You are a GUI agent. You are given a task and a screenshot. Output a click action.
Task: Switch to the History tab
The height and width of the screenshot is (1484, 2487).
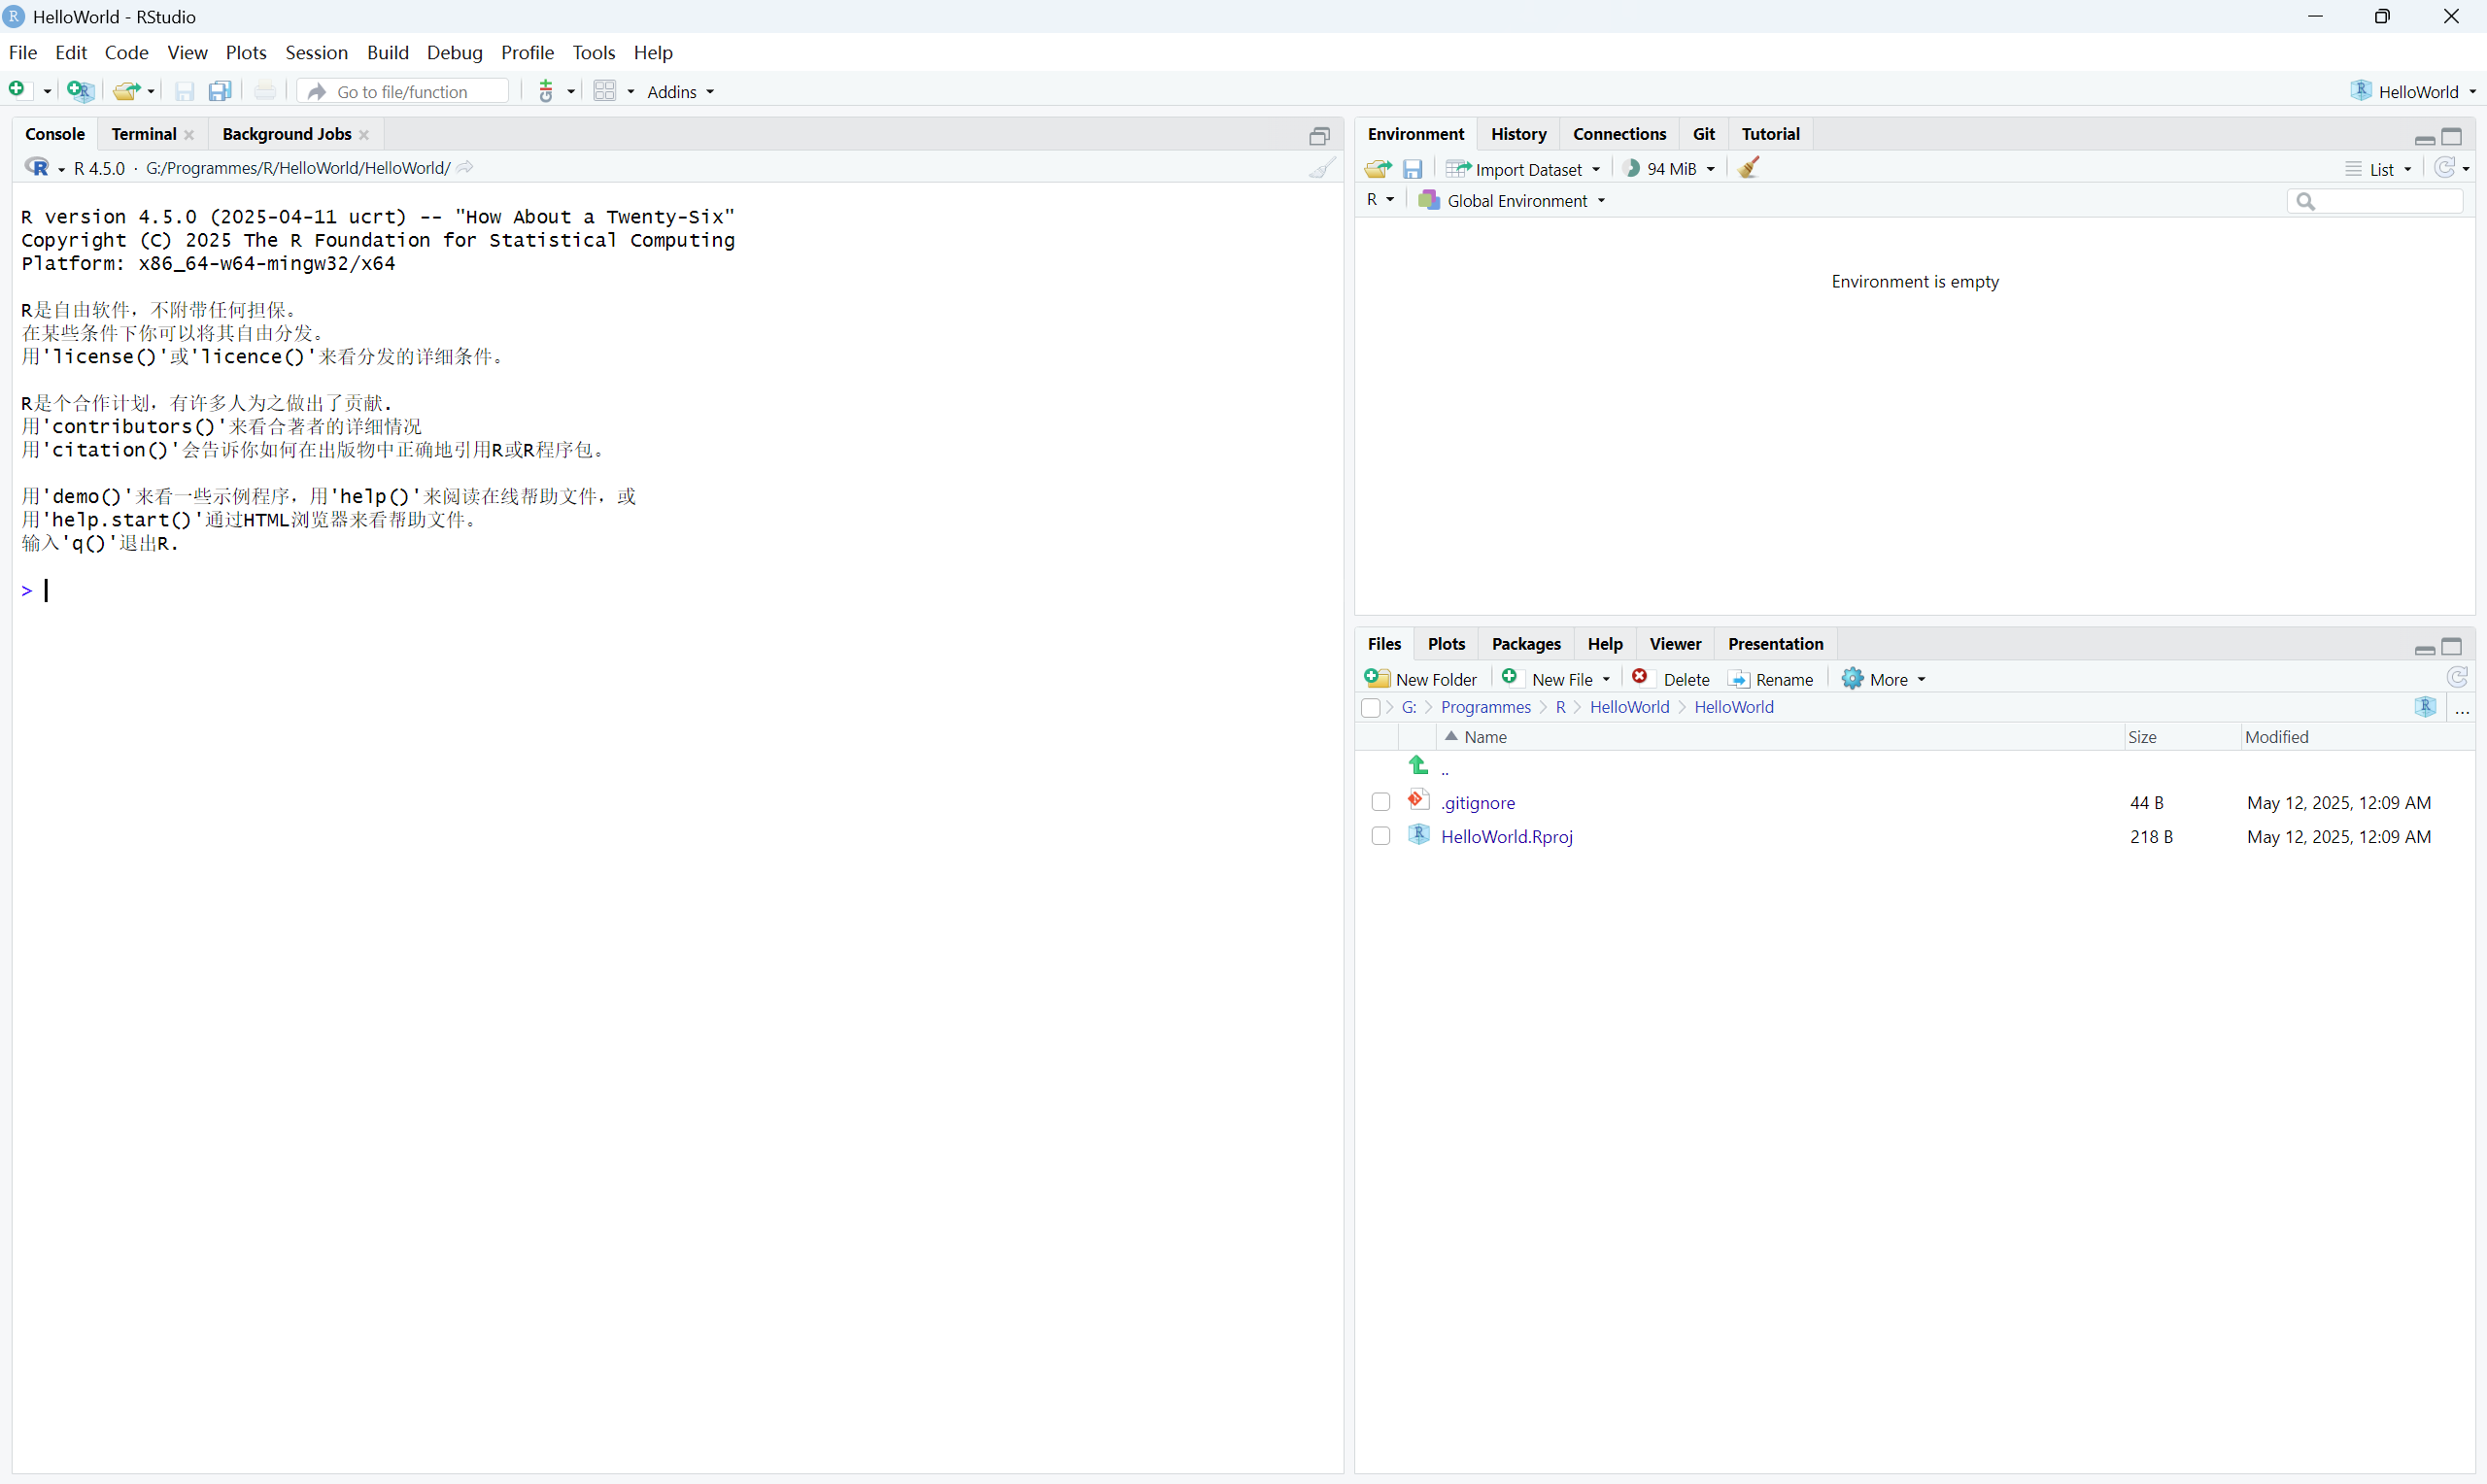[x=1518, y=134]
